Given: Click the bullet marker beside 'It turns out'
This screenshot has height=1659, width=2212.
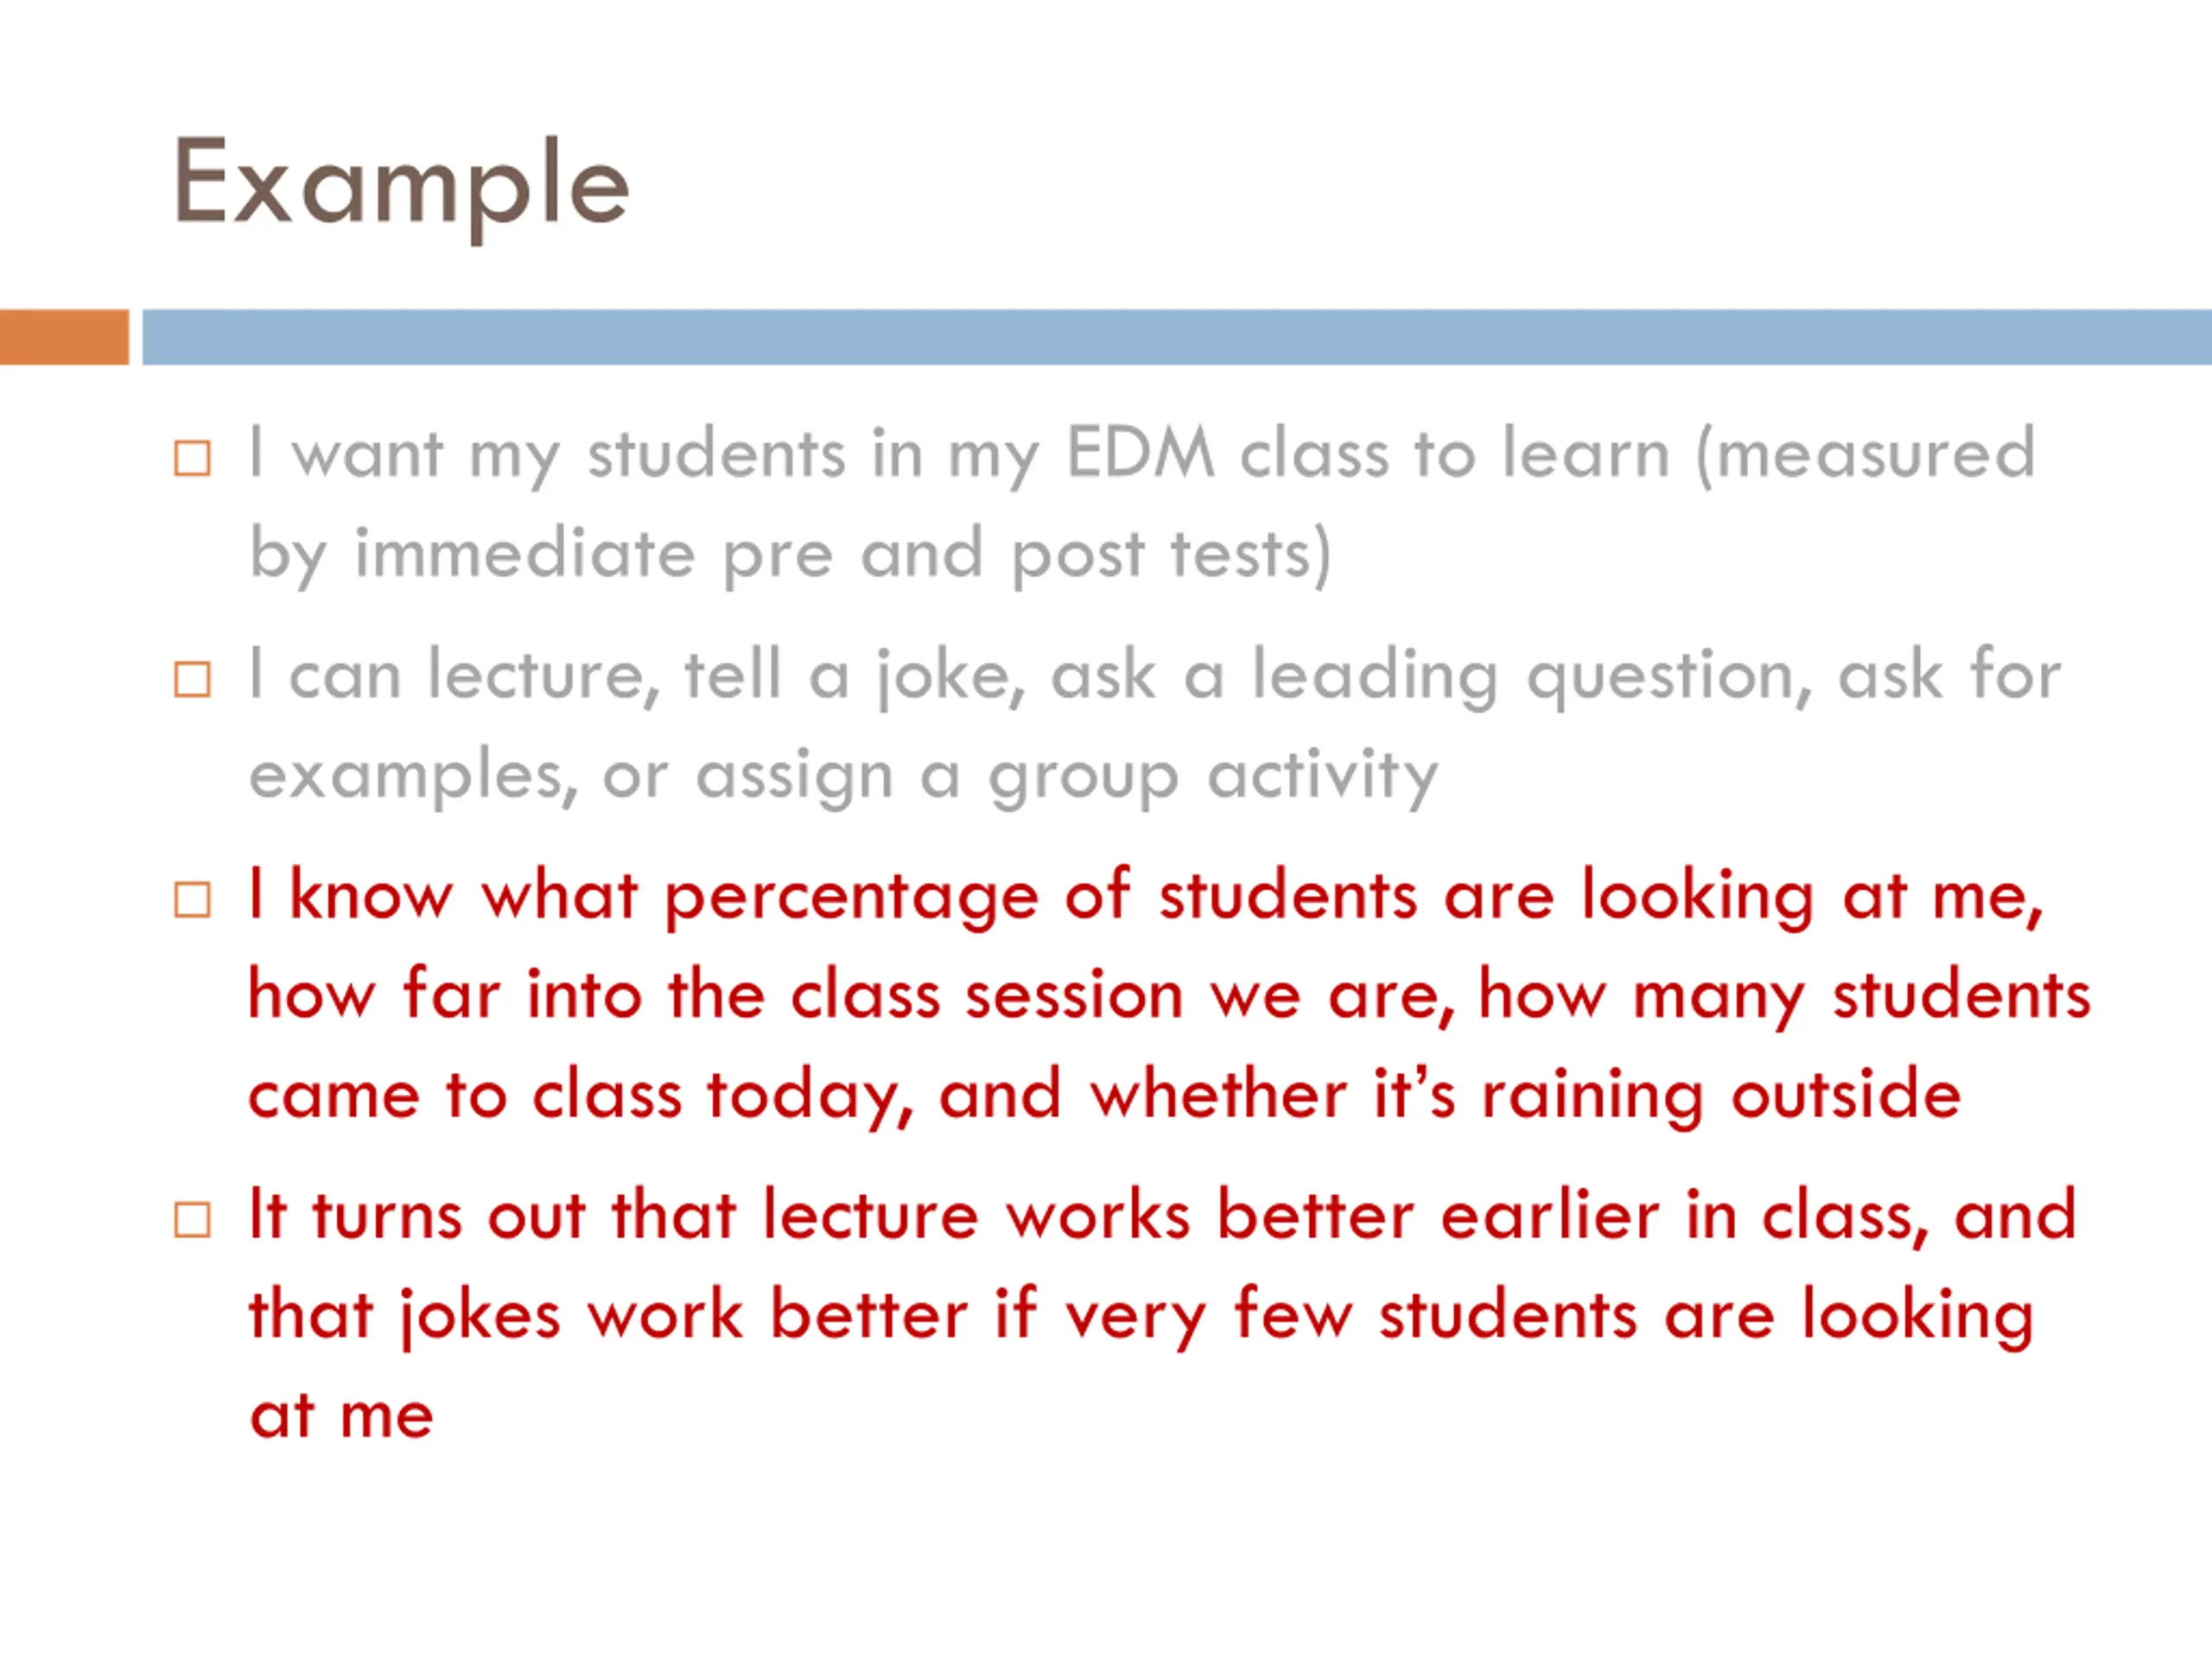Looking at the screenshot, I should coord(192,1219).
